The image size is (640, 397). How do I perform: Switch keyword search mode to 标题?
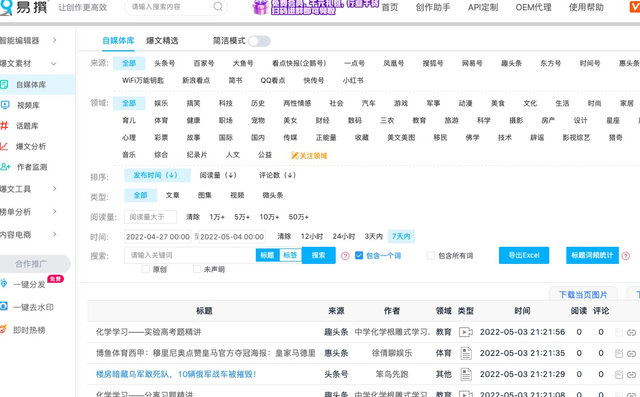point(267,255)
